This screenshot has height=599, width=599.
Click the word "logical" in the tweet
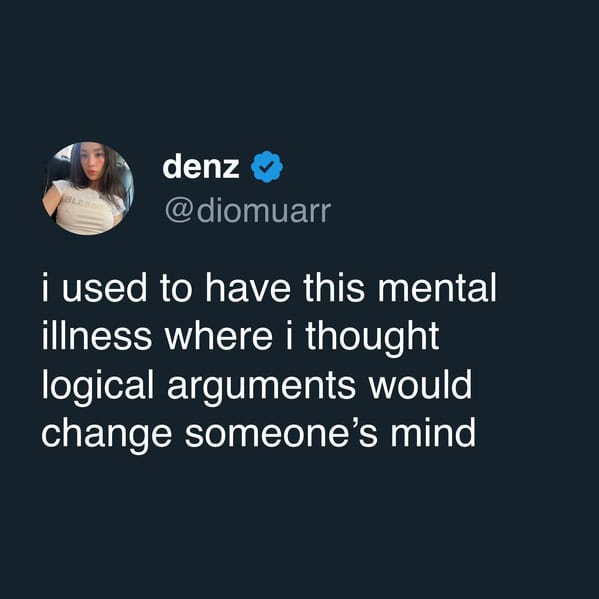point(98,386)
